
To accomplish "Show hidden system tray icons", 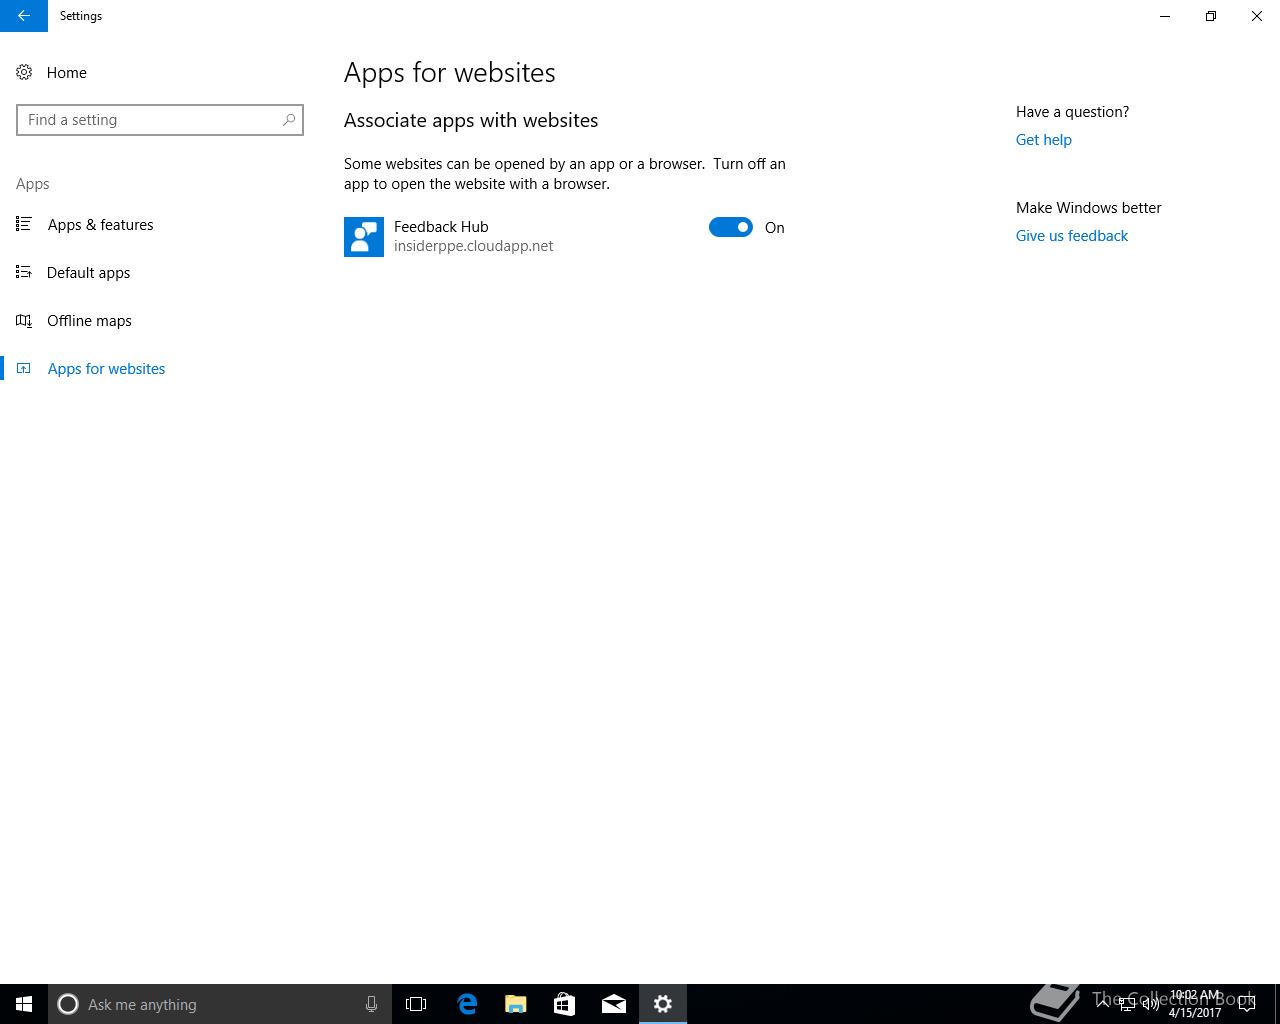I will [x=1103, y=1004].
